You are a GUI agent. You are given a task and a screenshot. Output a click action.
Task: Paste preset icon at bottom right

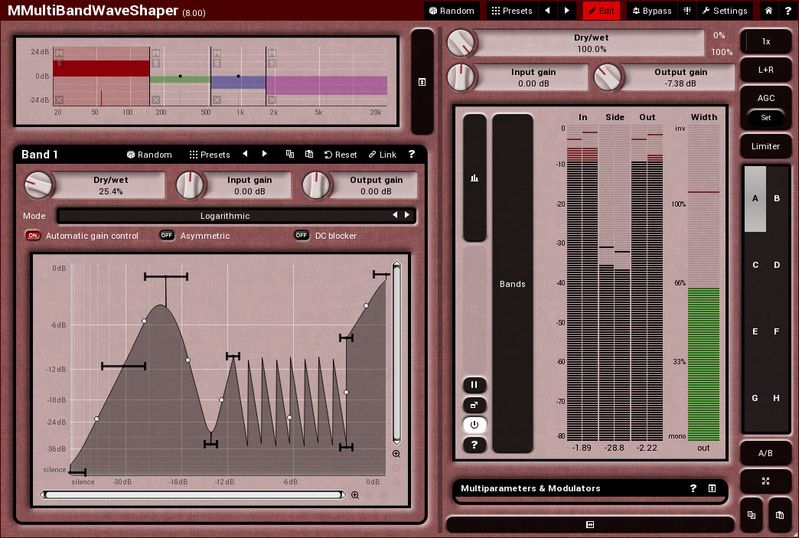pos(780,515)
